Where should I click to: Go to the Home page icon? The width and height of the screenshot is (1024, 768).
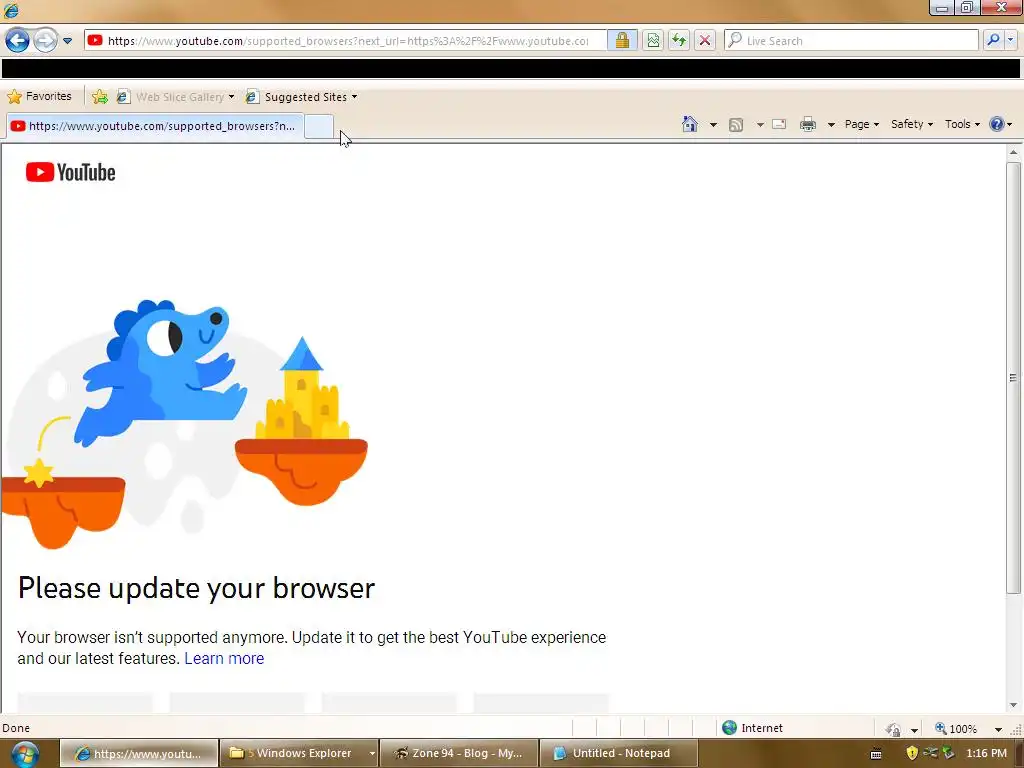pos(690,124)
